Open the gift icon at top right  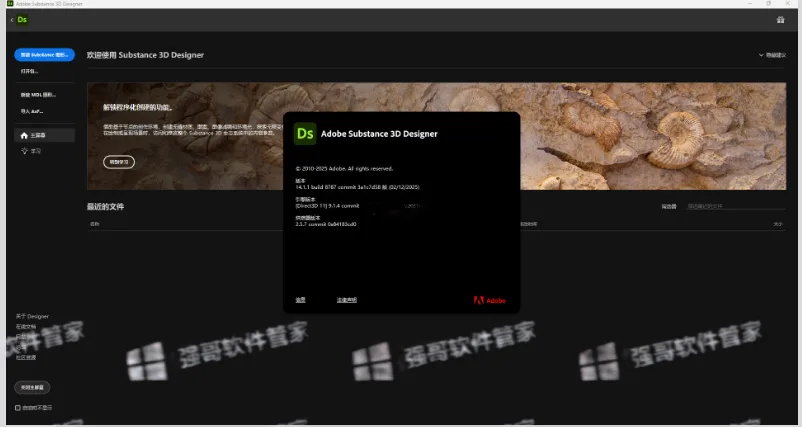coord(781,20)
